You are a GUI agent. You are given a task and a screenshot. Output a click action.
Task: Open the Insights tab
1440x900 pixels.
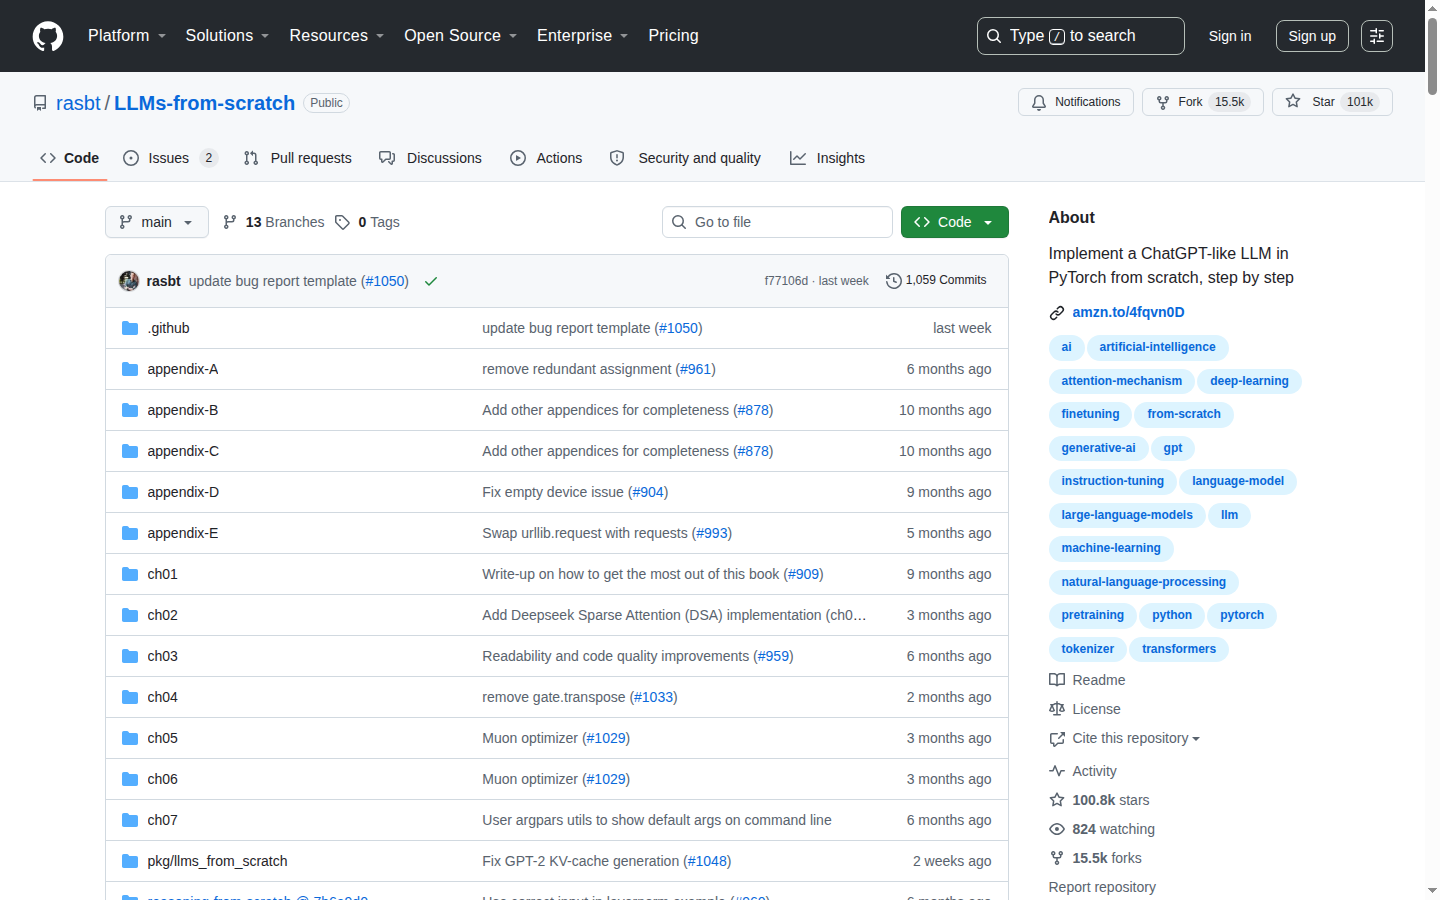pyautogui.click(x=828, y=158)
